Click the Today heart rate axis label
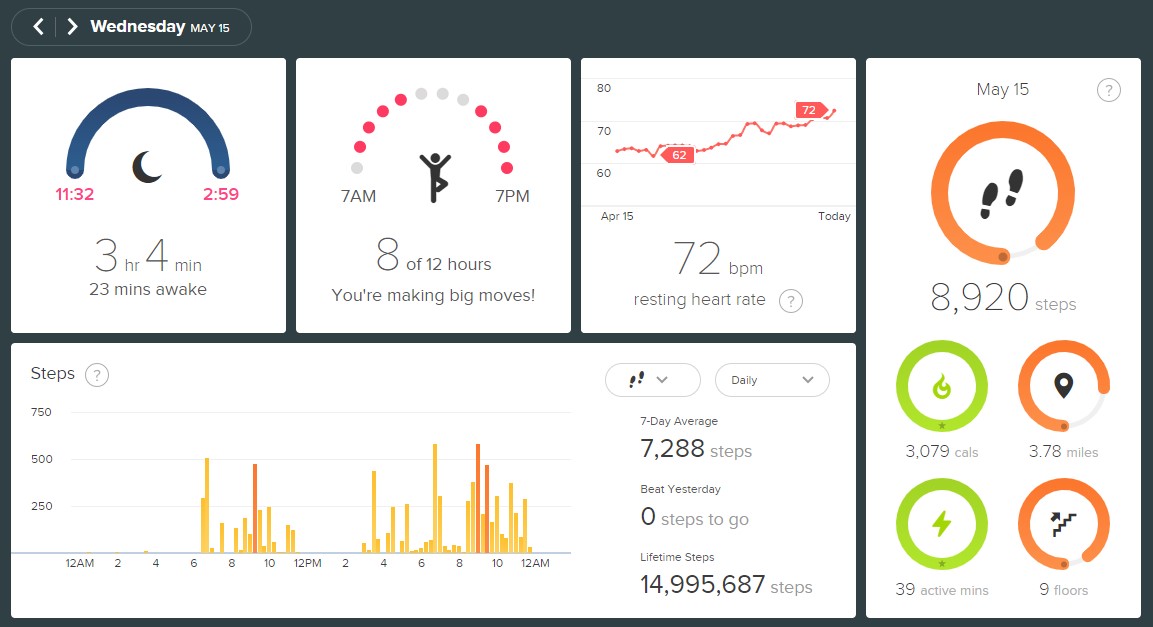This screenshot has height=627, width=1153. (834, 216)
